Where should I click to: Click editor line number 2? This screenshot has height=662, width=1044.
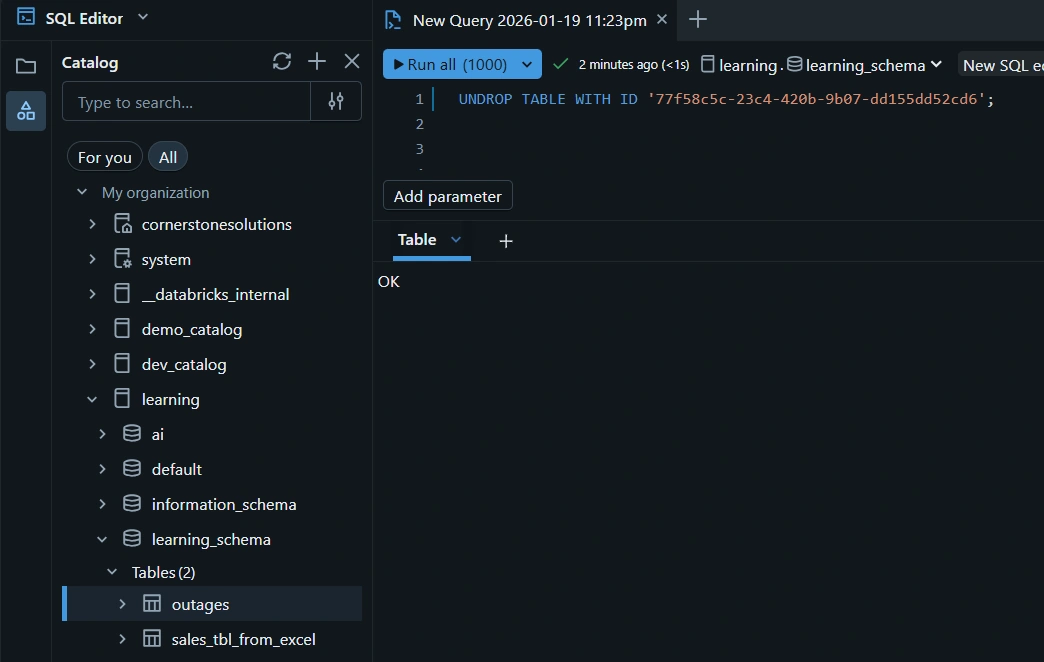coord(419,124)
